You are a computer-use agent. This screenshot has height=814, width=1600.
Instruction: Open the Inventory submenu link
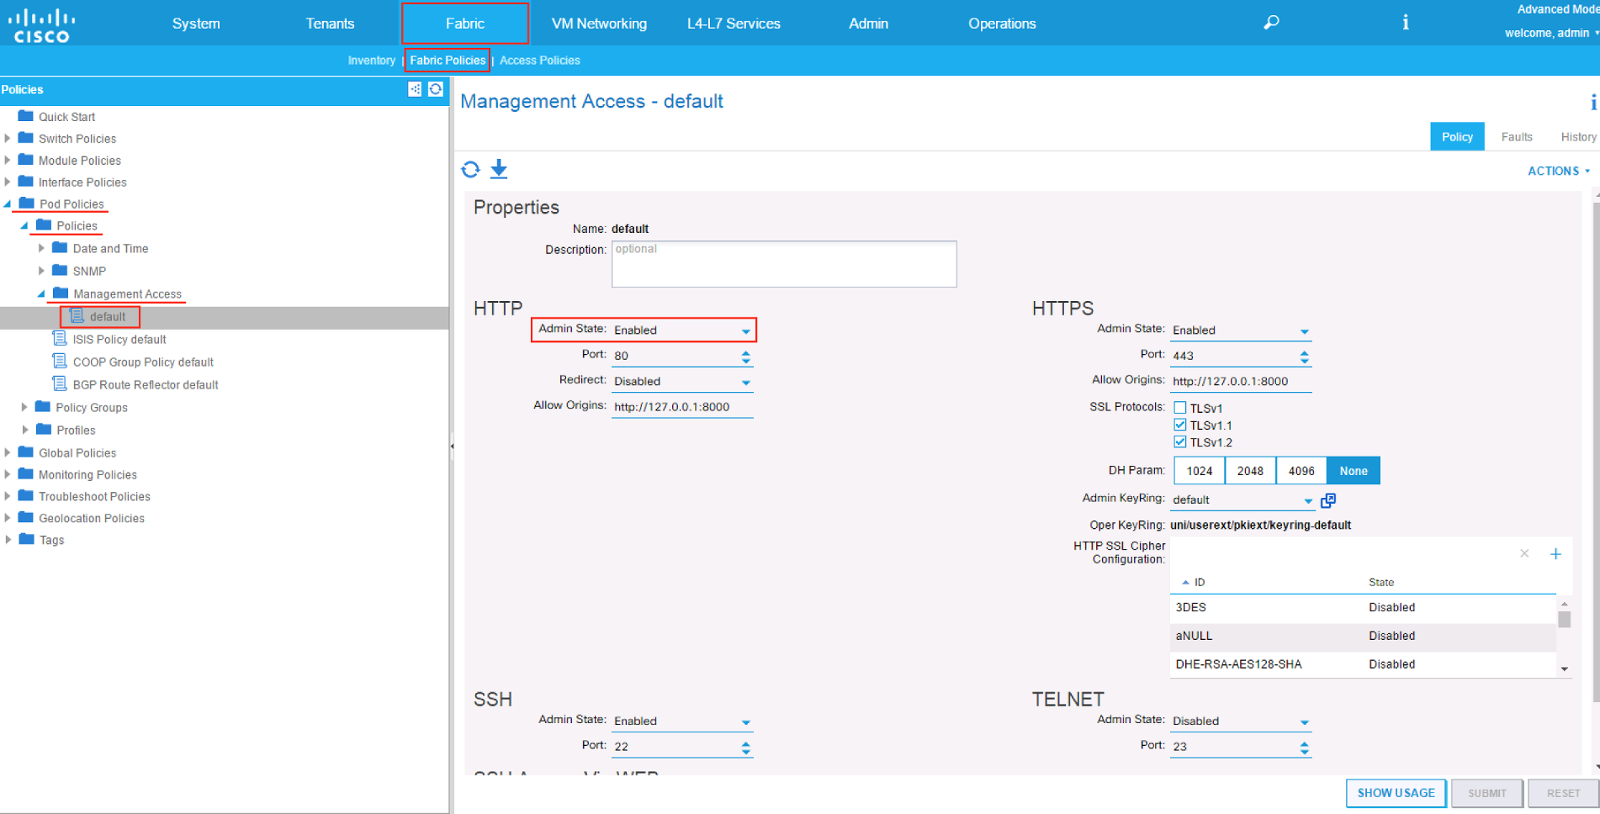[x=372, y=60]
